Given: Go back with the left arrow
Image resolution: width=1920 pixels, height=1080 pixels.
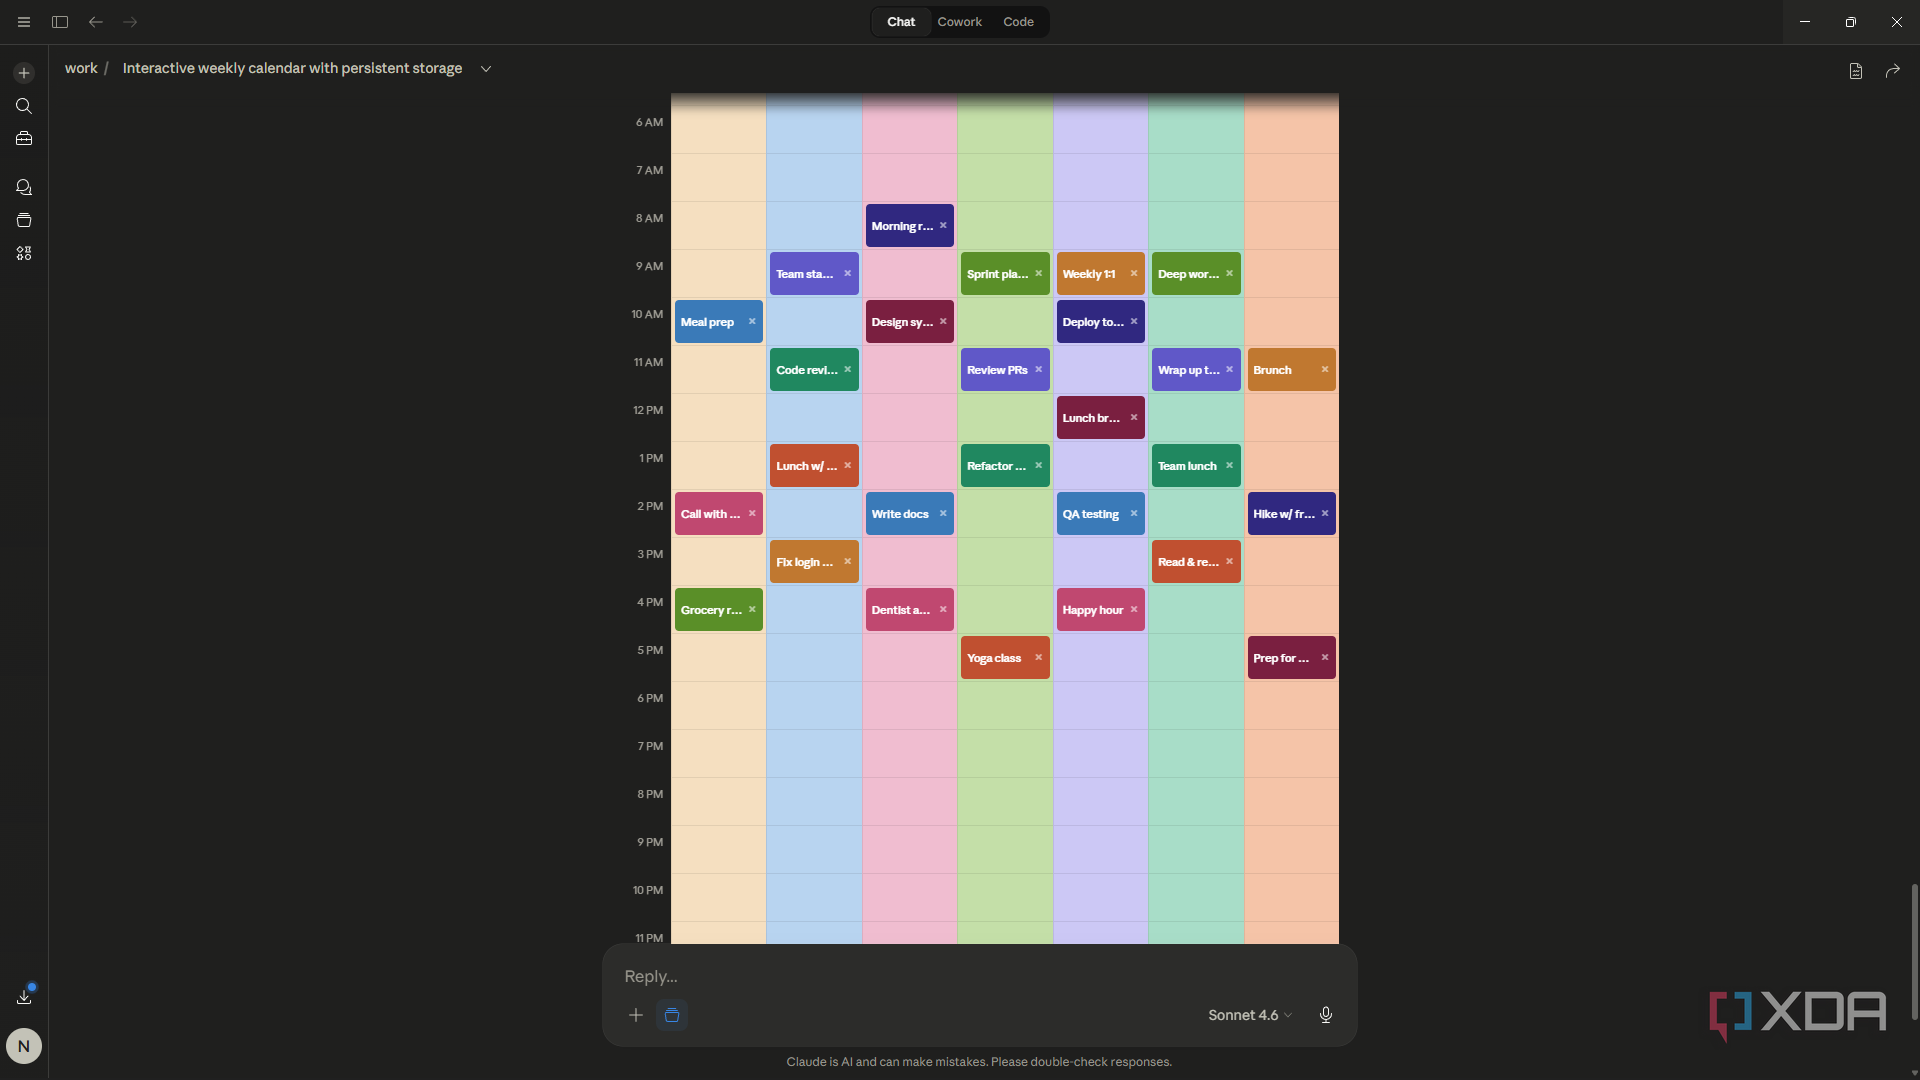Looking at the screenshot, I should 96,22.
